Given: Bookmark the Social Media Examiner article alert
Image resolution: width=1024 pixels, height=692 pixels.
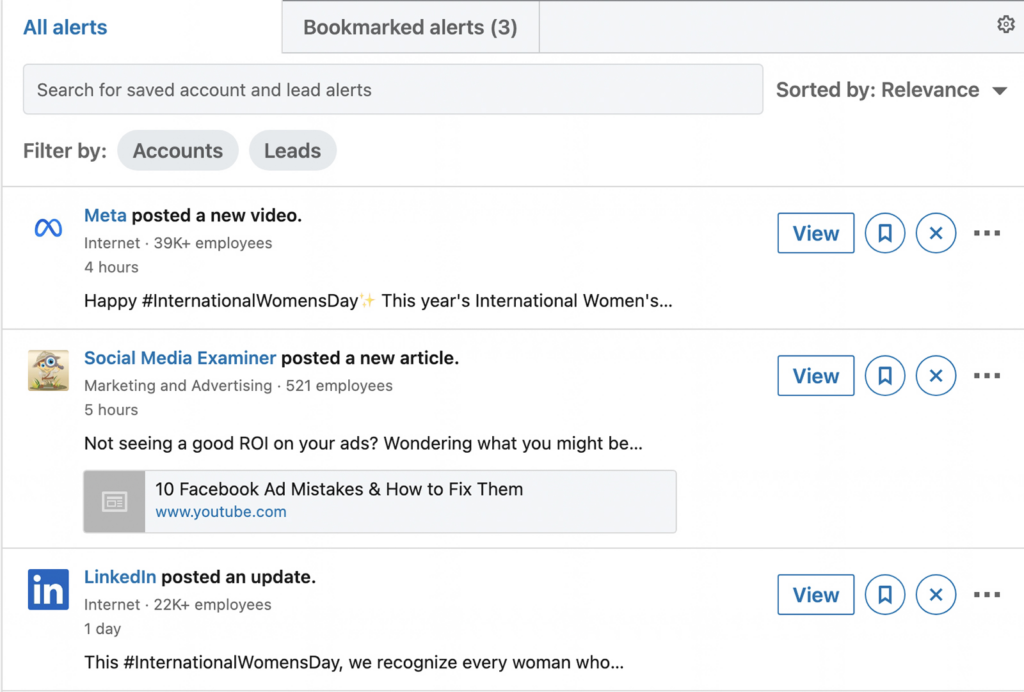Looking at the screenshot, I should [884, 375].
